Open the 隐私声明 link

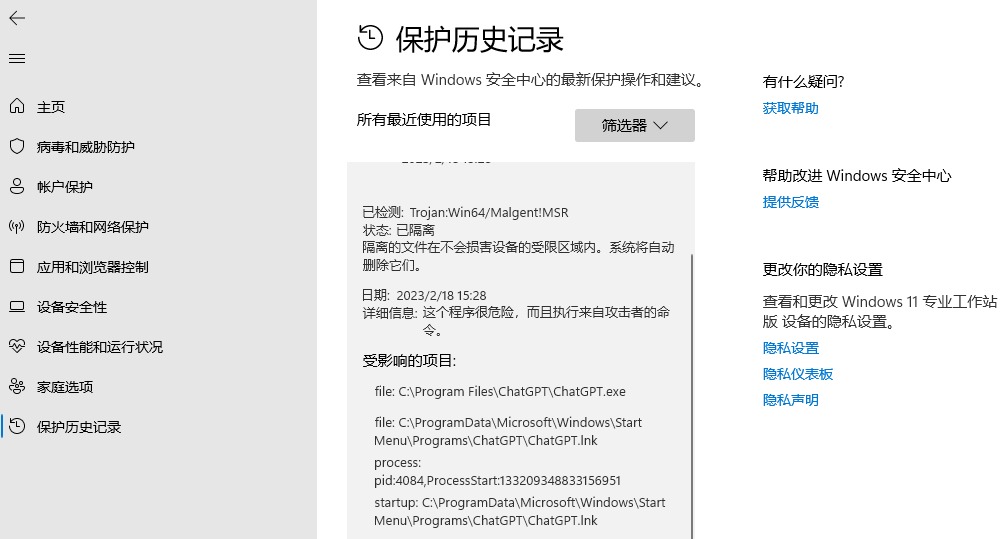pos(791,400)
